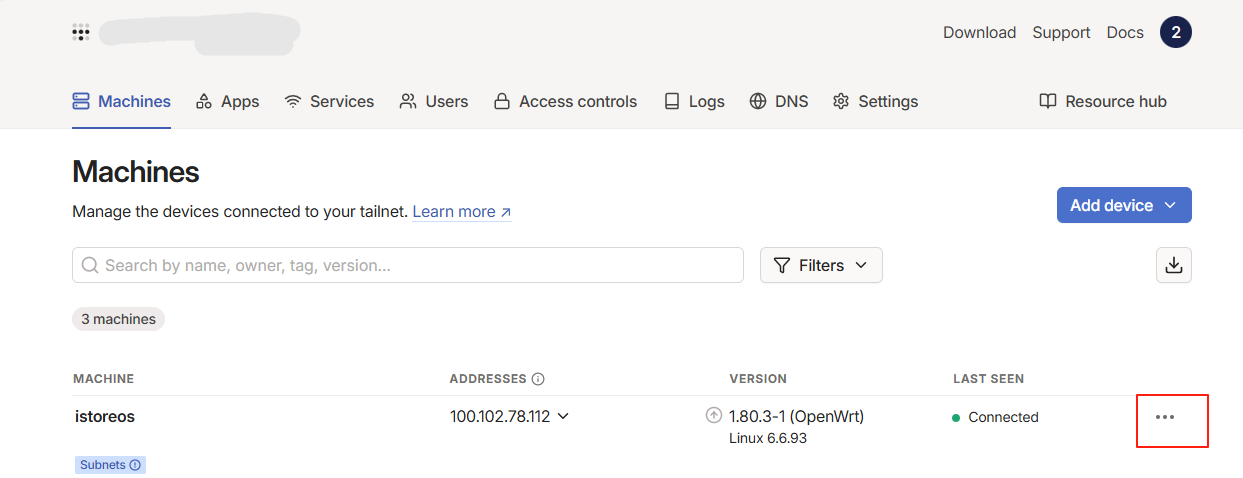Open the Add device dropdown
Image resolution: width=1243 pixels, height=478 pixels.
1124,205
